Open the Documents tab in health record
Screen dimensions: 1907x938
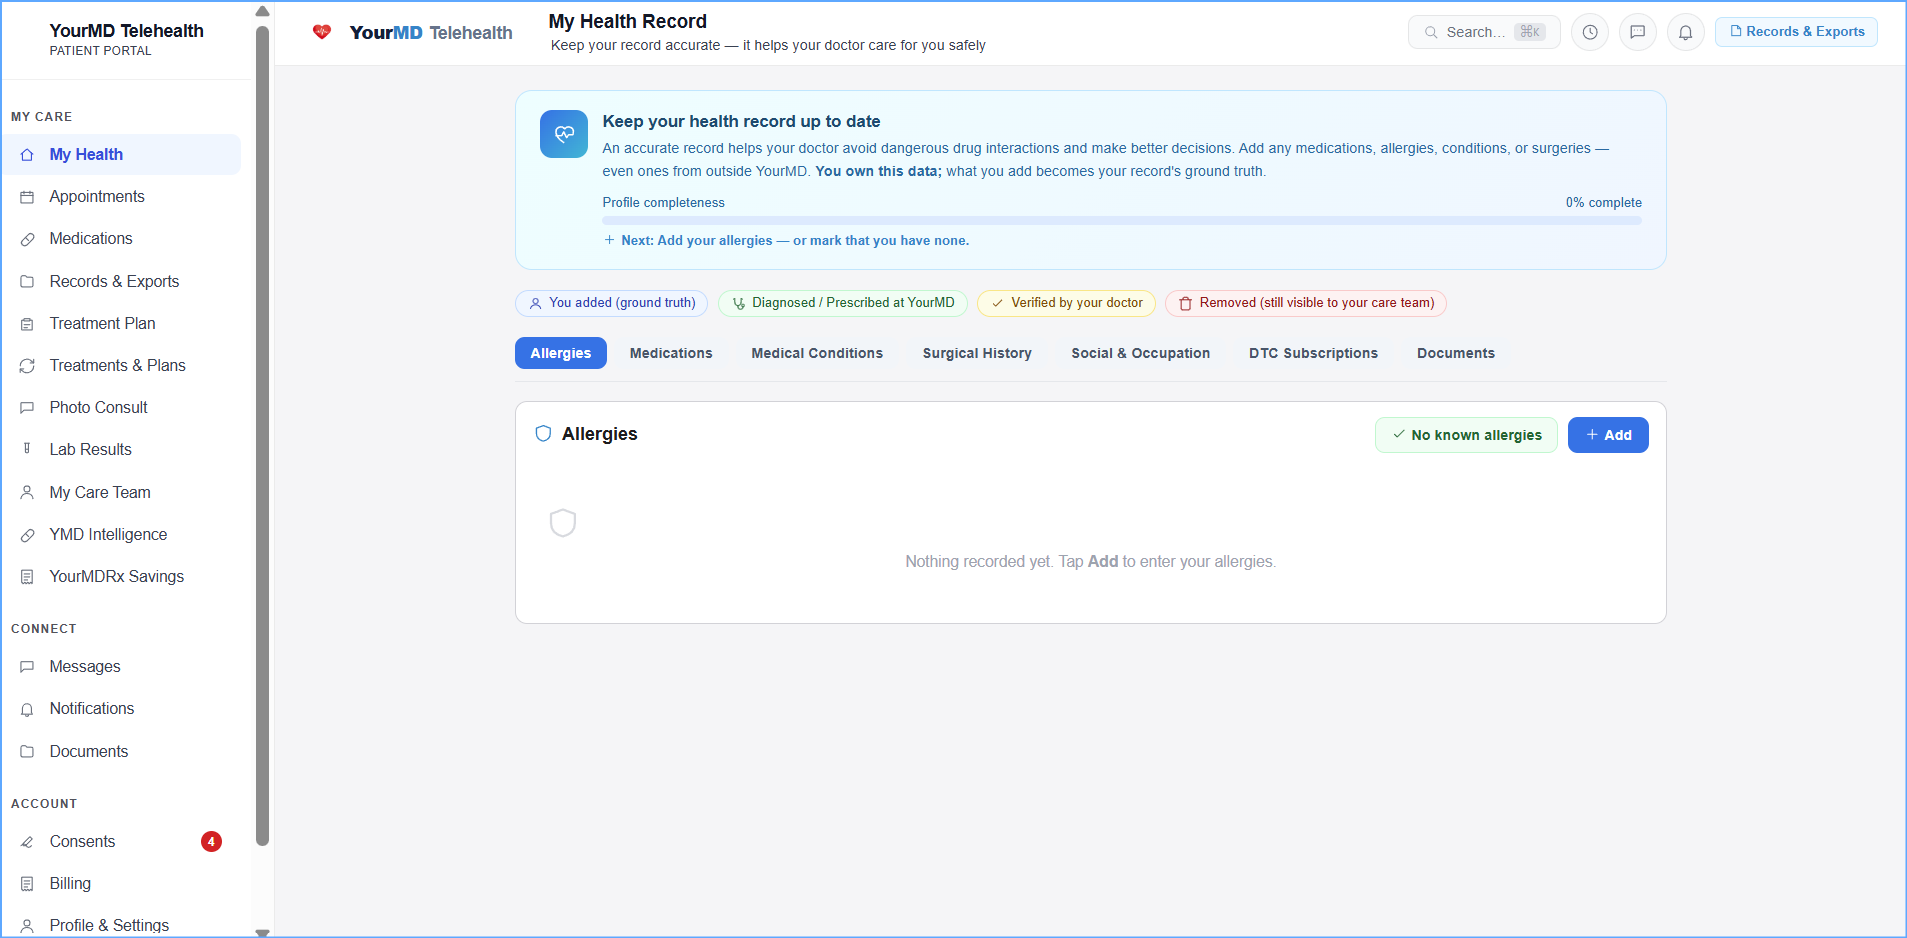(1455, 353)
